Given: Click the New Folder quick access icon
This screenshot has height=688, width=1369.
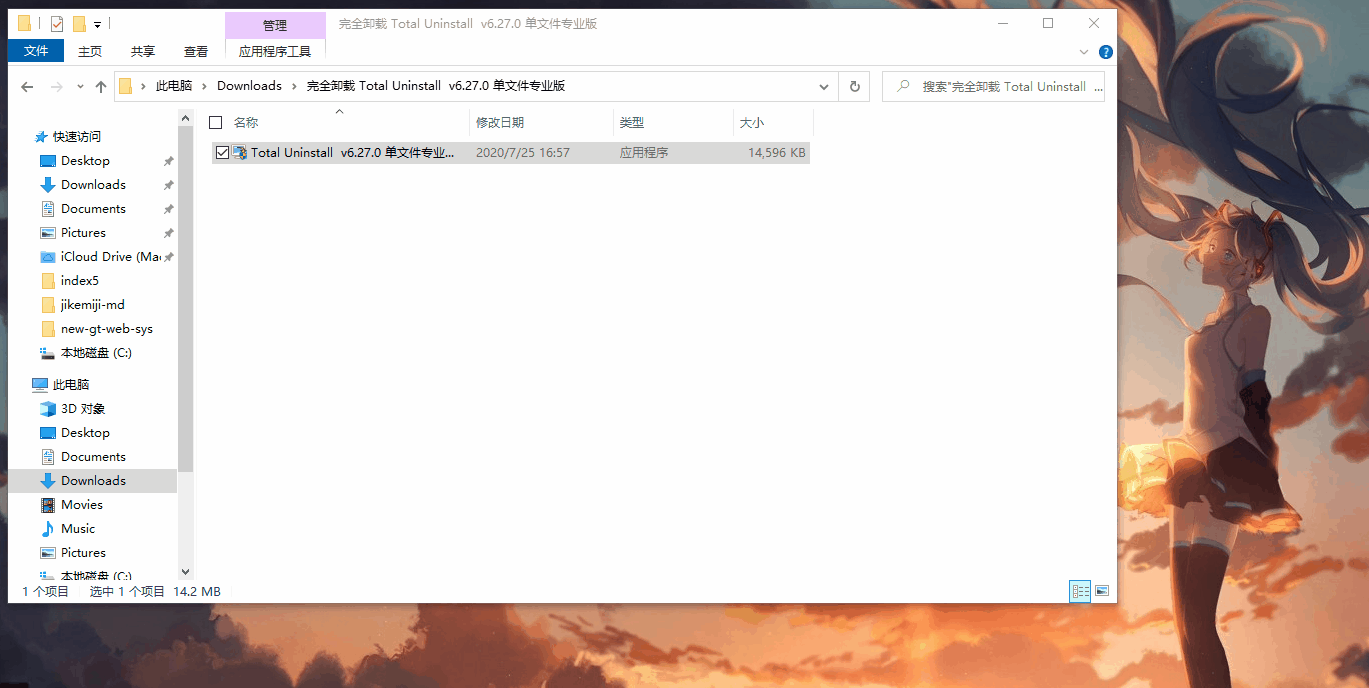Looking at the screenshot, I should coord(79,24).
